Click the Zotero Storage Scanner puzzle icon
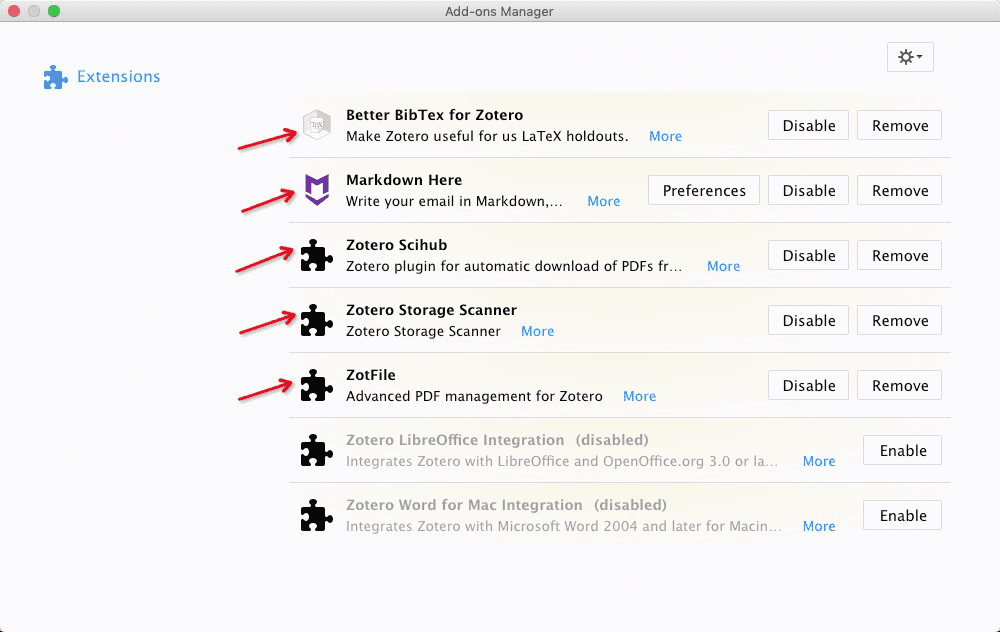 coord(316,320)
